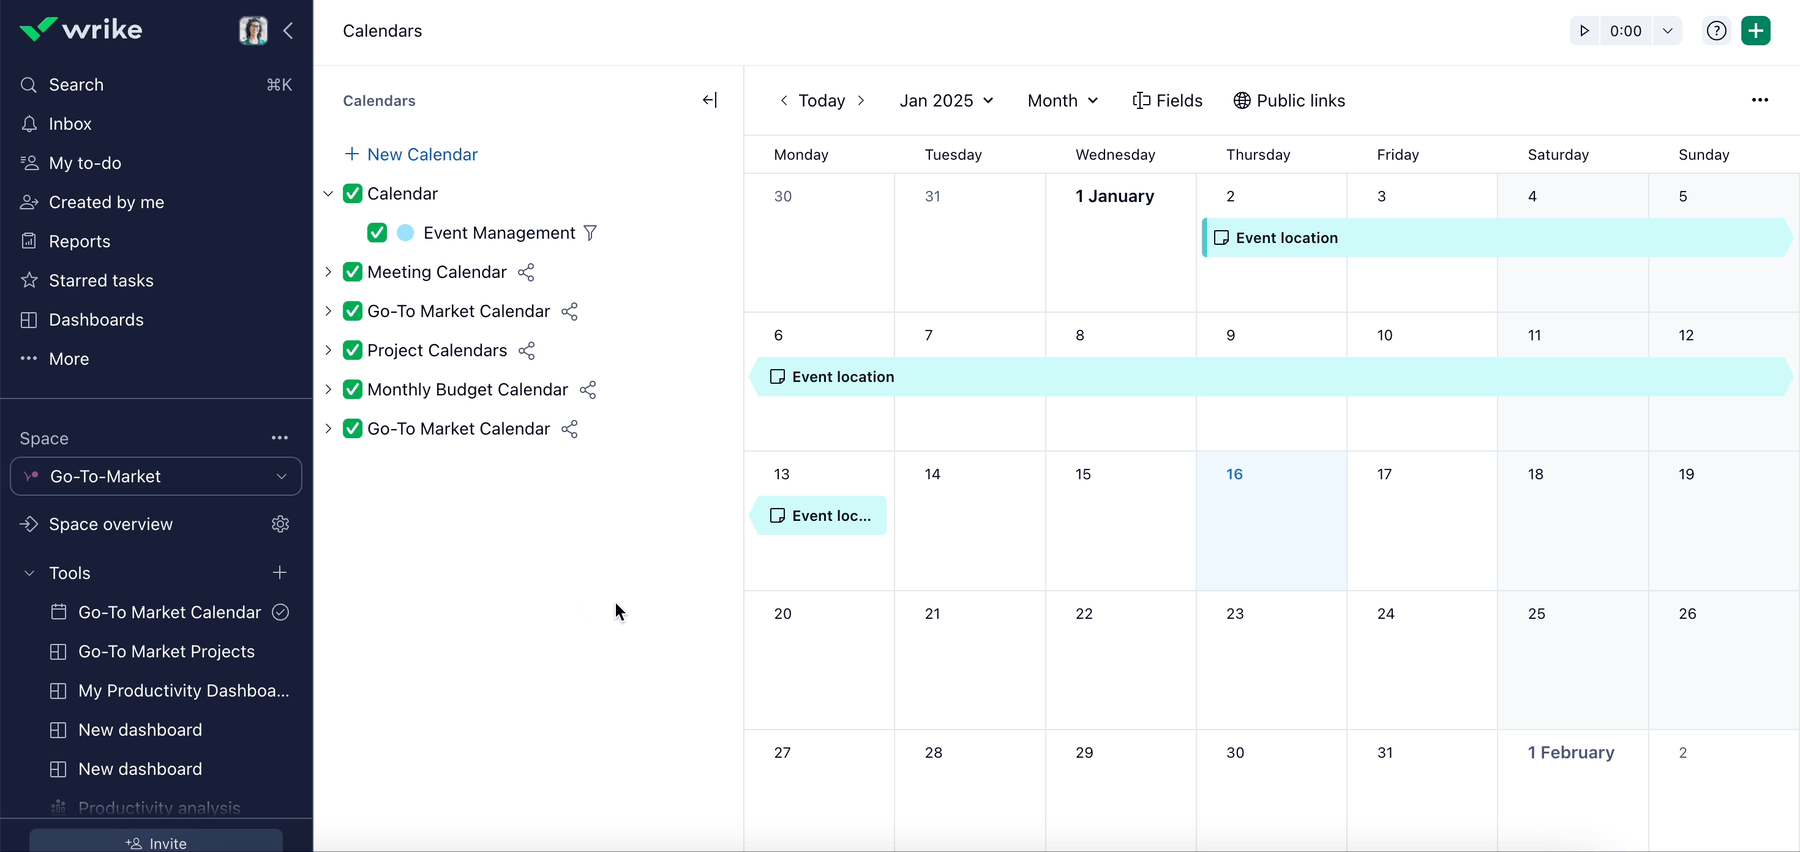Collapse the Calendars panel with arrow icon
The width and height of the screenshot is (1800, 852).
point(710,100)
